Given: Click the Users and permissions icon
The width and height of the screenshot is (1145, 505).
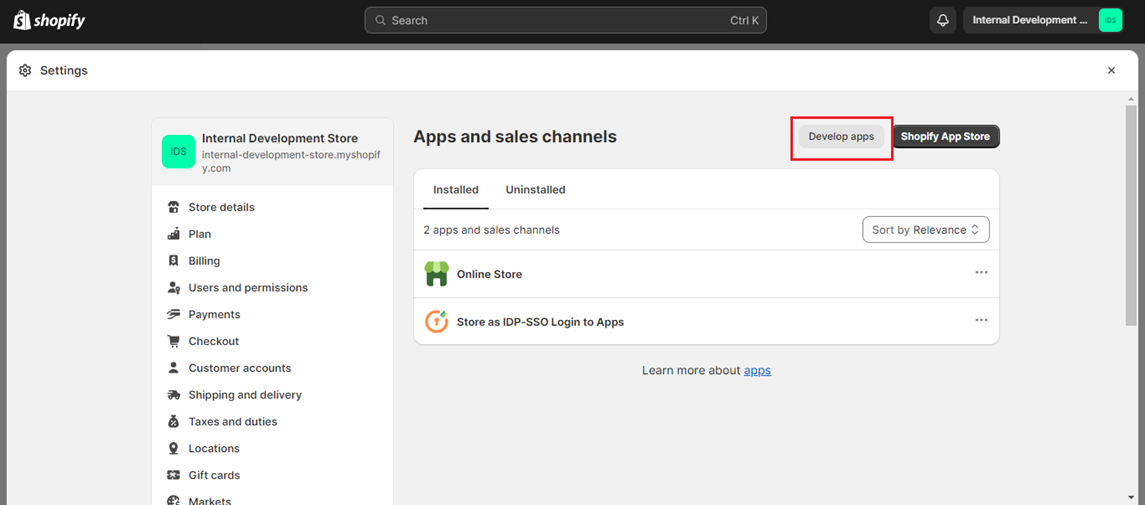Looking at the screenshot, I should pyautogui.click(x=174, y=288).
